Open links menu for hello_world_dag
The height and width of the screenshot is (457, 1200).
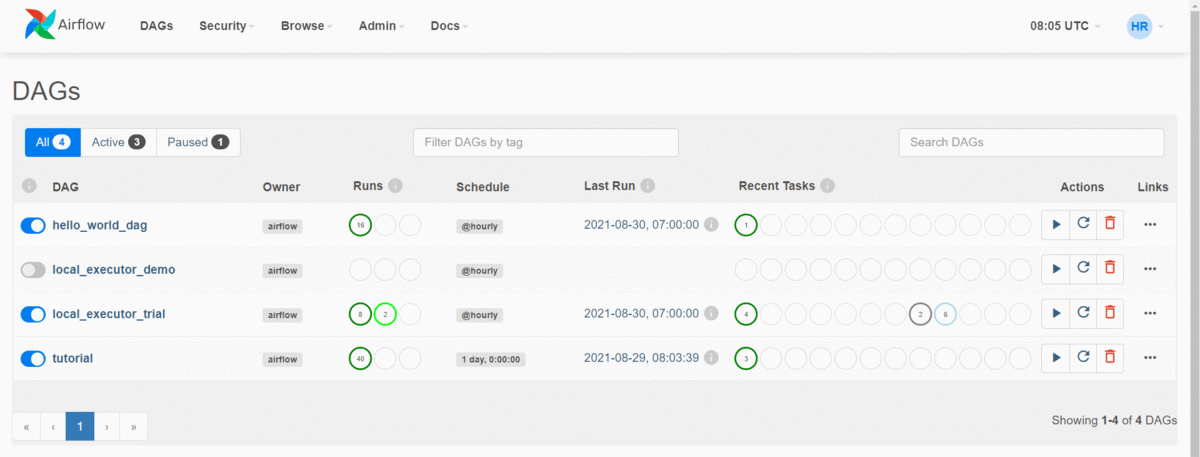(1150, 225)
